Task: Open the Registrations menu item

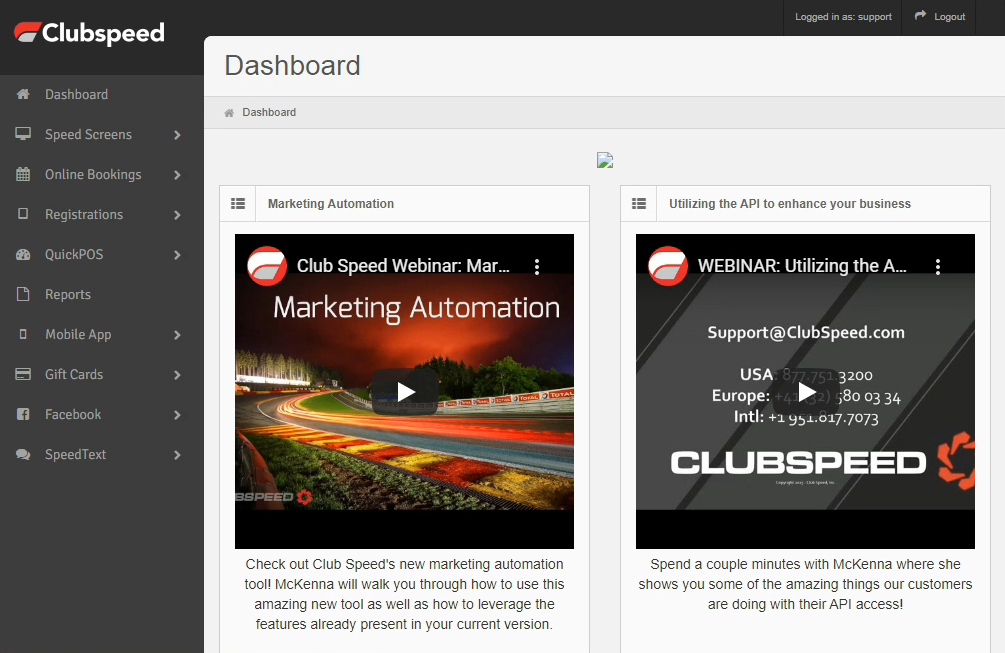Action: pyautogui.click(x=102, y=214)
